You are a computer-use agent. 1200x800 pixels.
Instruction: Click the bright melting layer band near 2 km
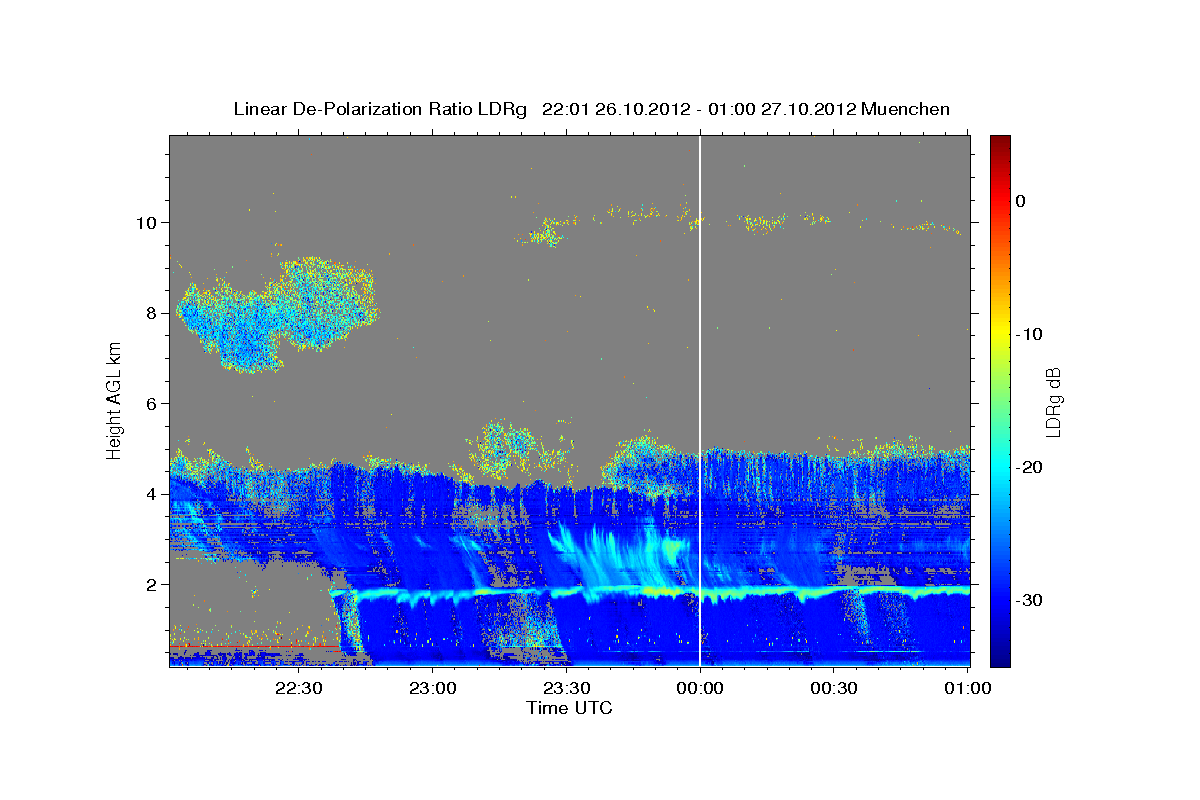tap(650, 592)
